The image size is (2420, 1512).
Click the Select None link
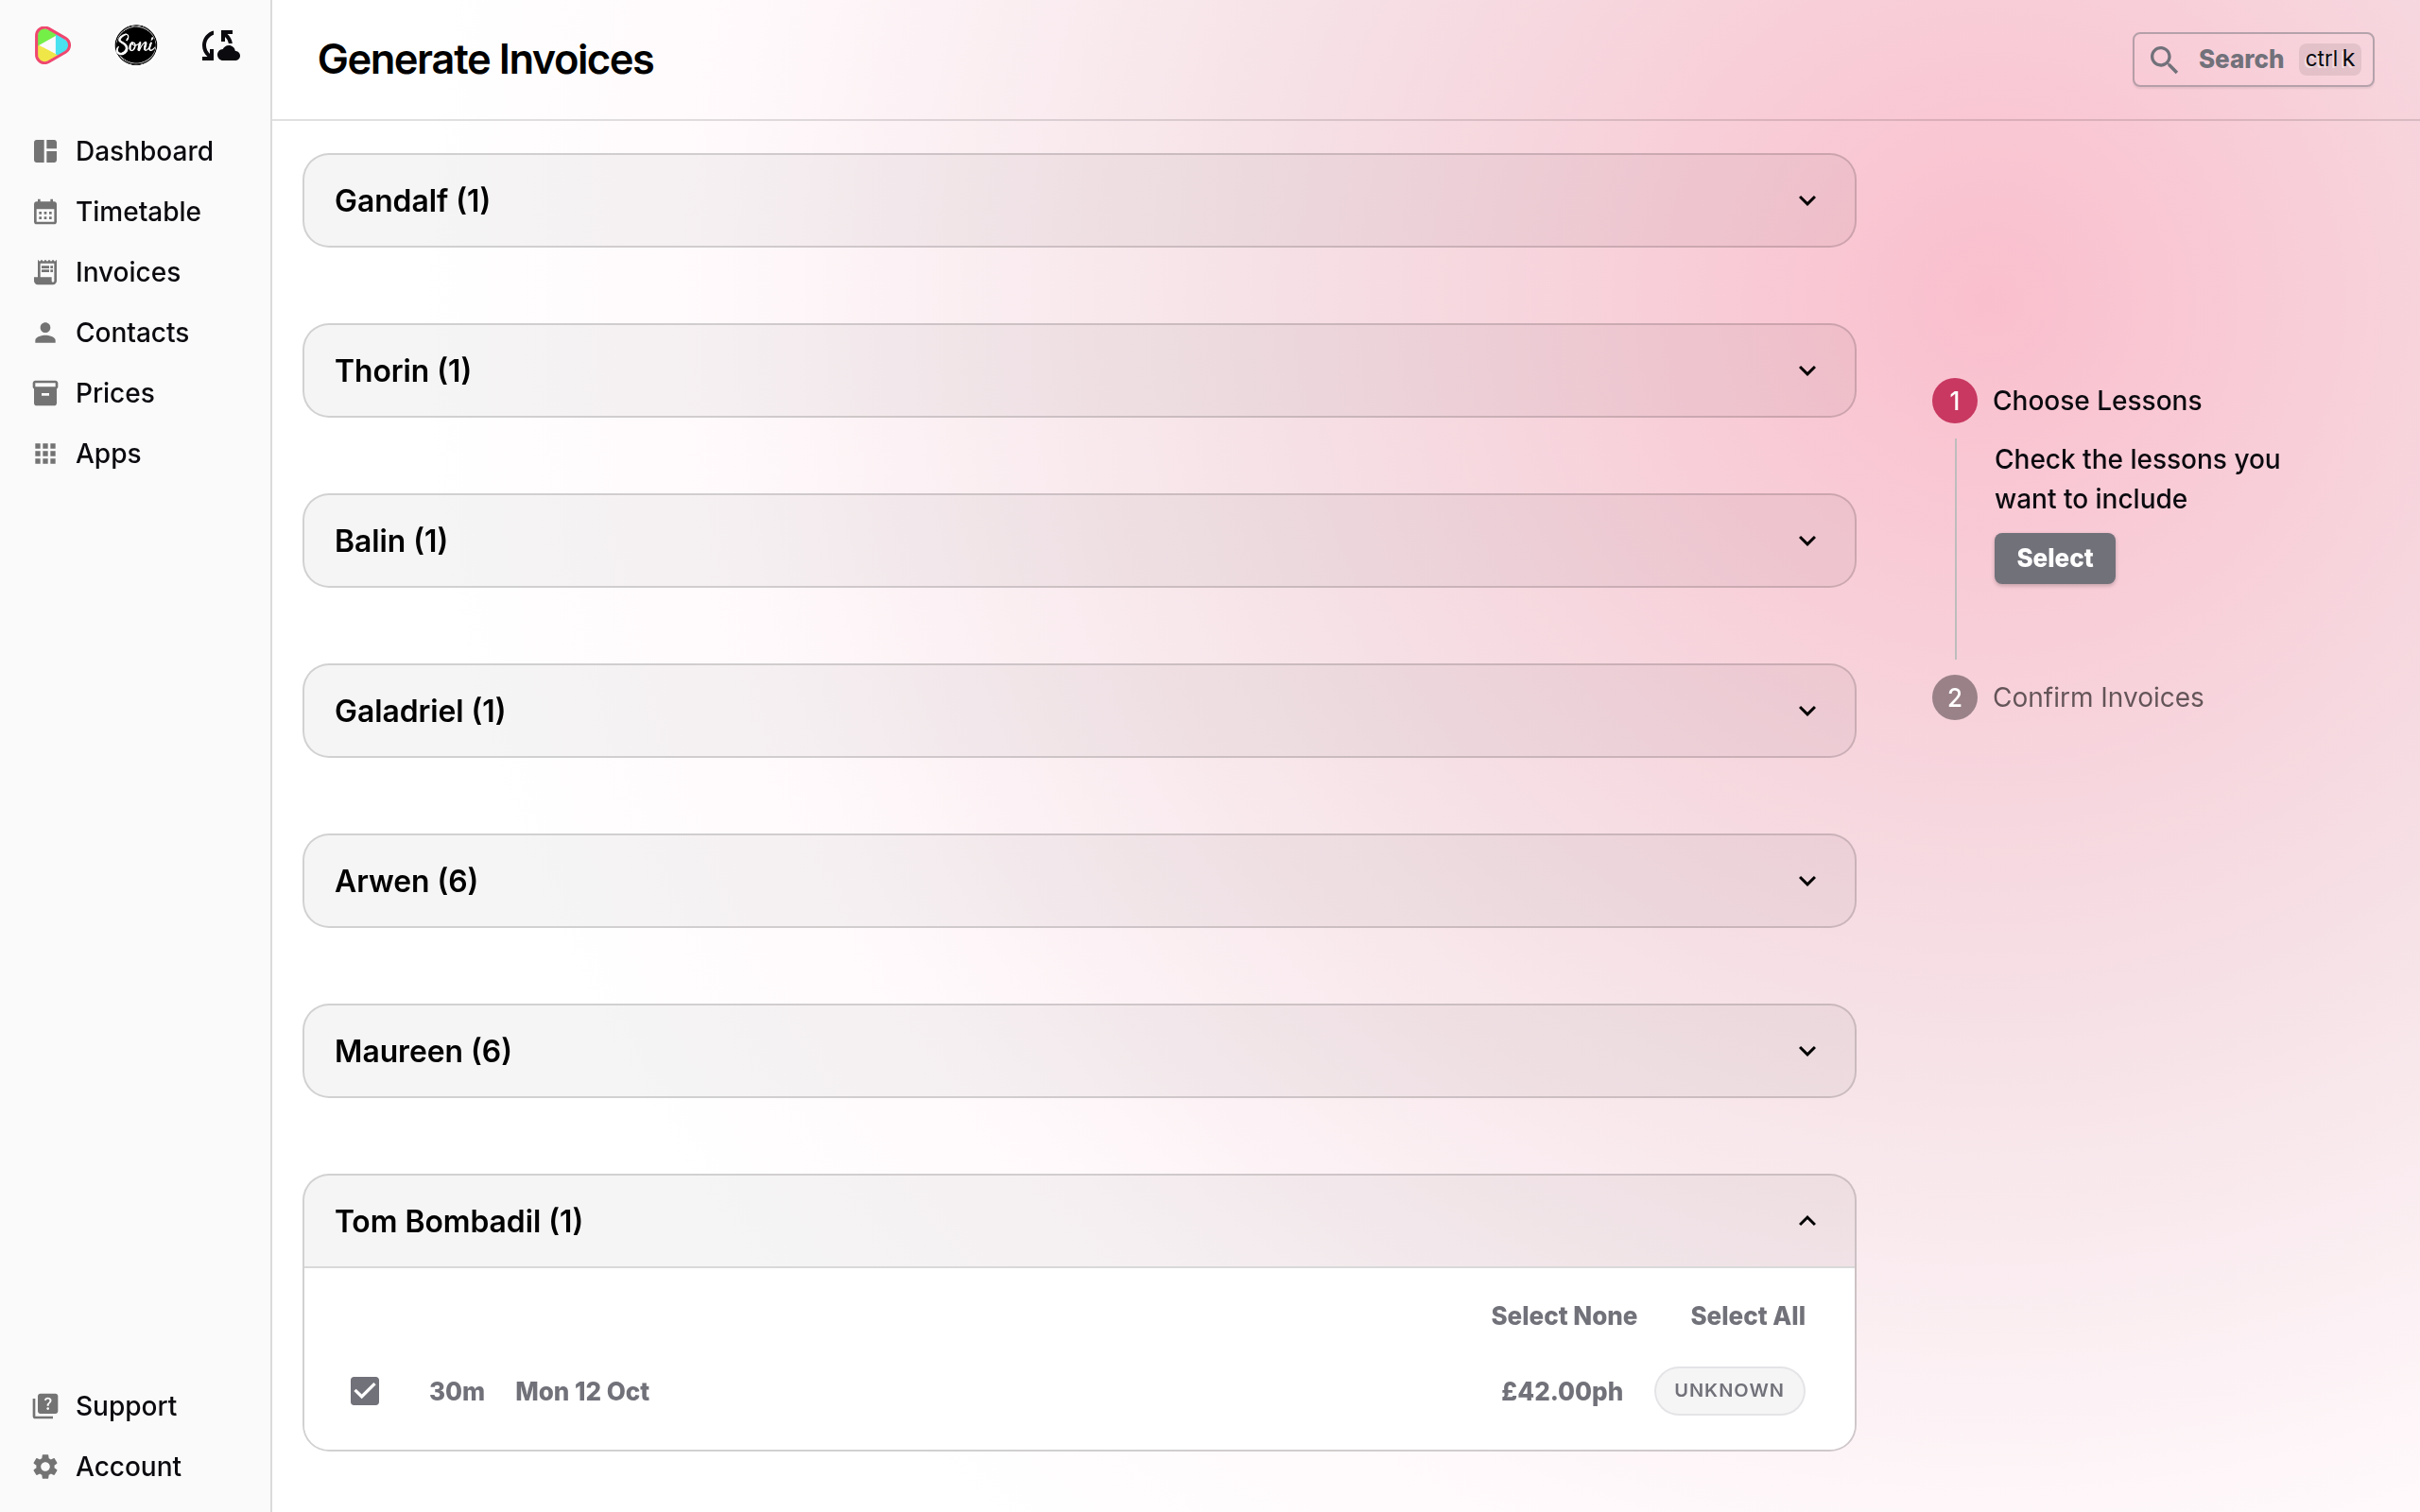click(1563, 1316)
